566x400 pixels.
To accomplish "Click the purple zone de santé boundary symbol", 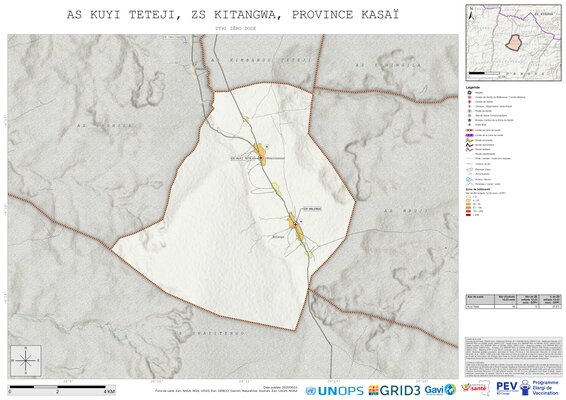I will 469,135.
